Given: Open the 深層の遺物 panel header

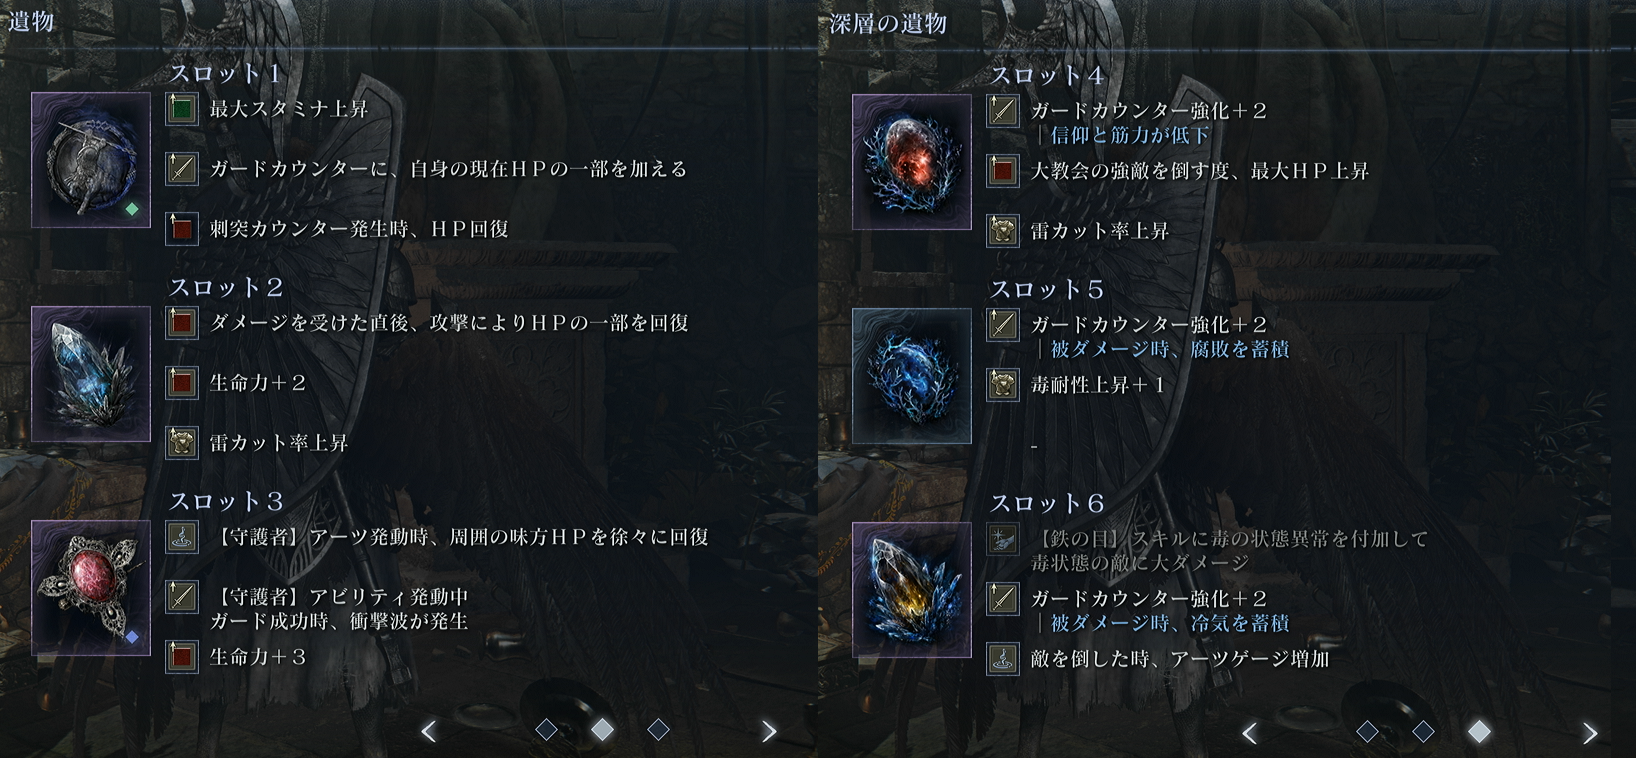Looking at the screenshot, I should [x=888, y=23].
